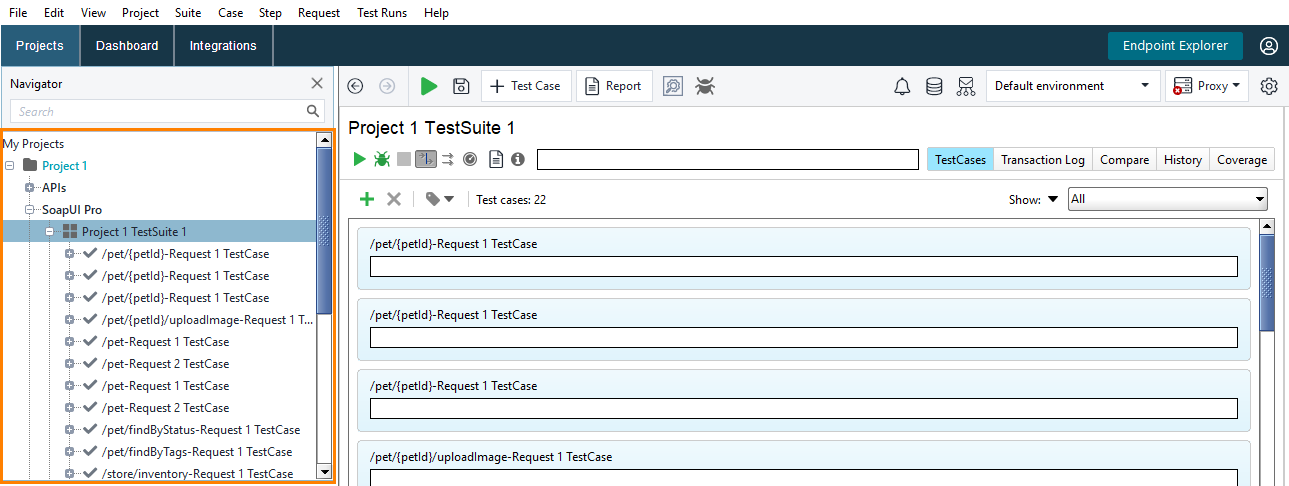The height and width of the screenshot is (486, 1289).
Task: Open Default environment dropdown
Action: (1073, 86)
